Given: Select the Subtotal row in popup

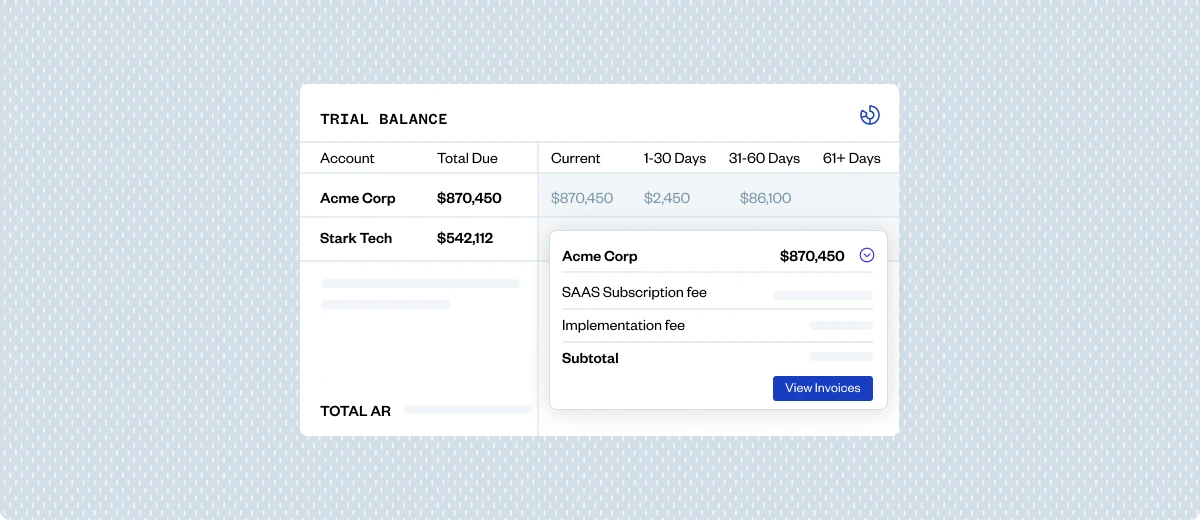Looking at the screenshot, I should click(x=590, y=358).
